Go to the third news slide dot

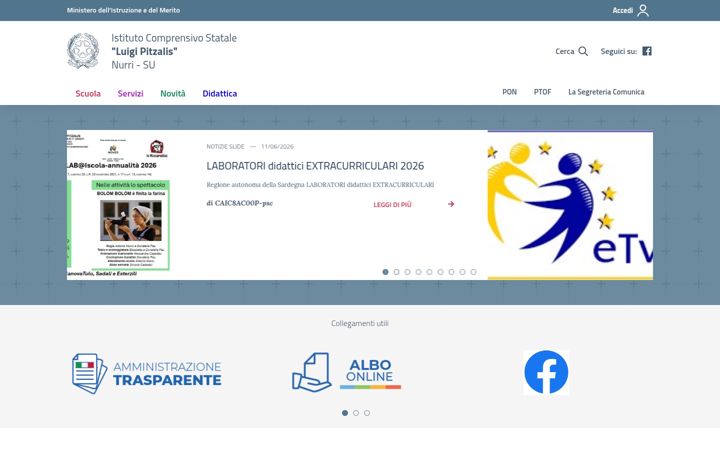pos(407,272)
